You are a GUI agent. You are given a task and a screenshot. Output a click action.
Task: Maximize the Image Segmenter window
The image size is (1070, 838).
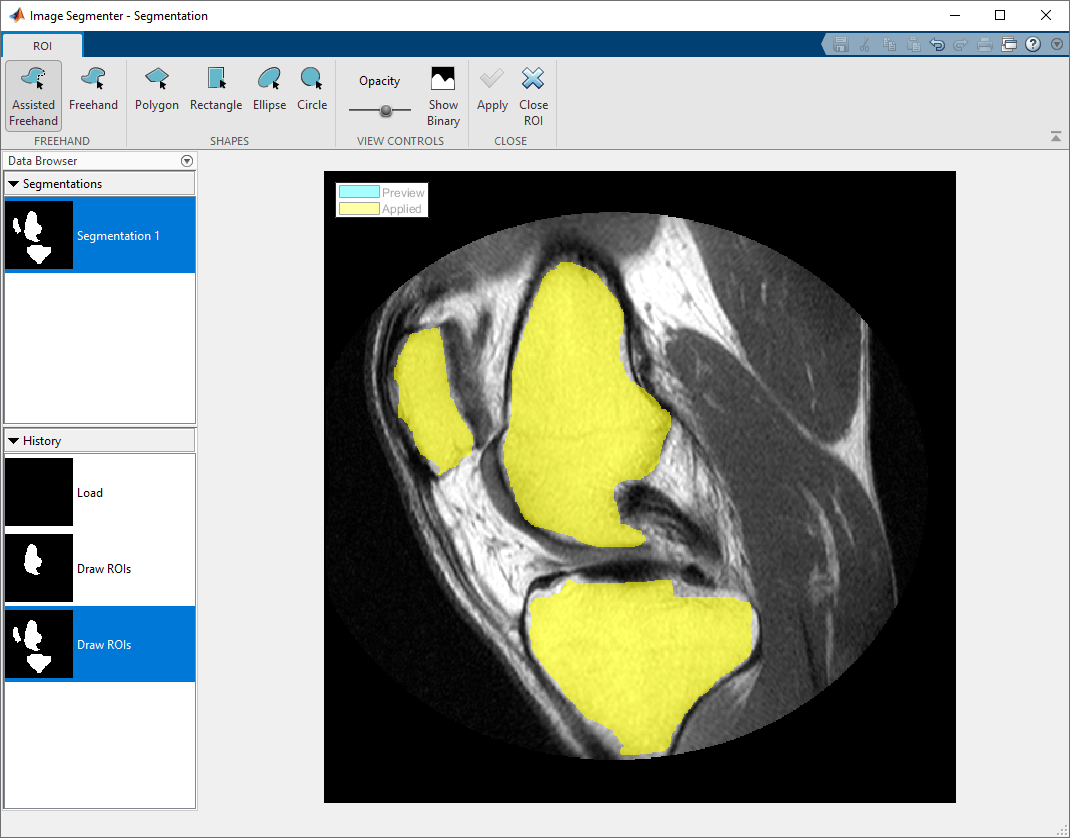1000,15
